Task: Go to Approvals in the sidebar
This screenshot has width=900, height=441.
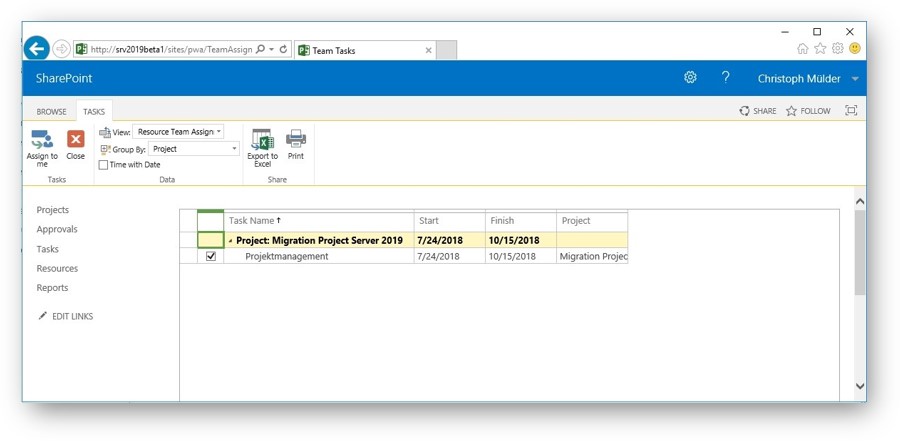Action: tap(57, 229)
